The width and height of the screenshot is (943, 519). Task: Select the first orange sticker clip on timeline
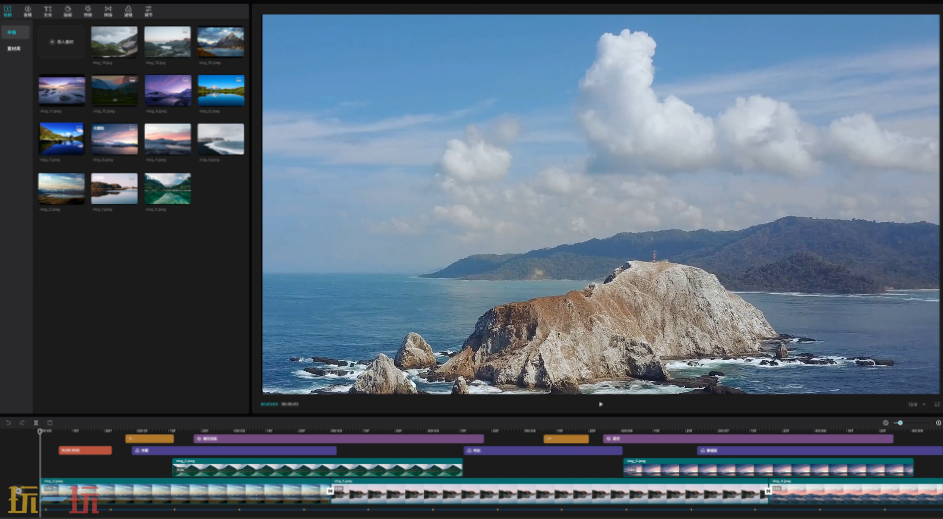tap(150, 439)
